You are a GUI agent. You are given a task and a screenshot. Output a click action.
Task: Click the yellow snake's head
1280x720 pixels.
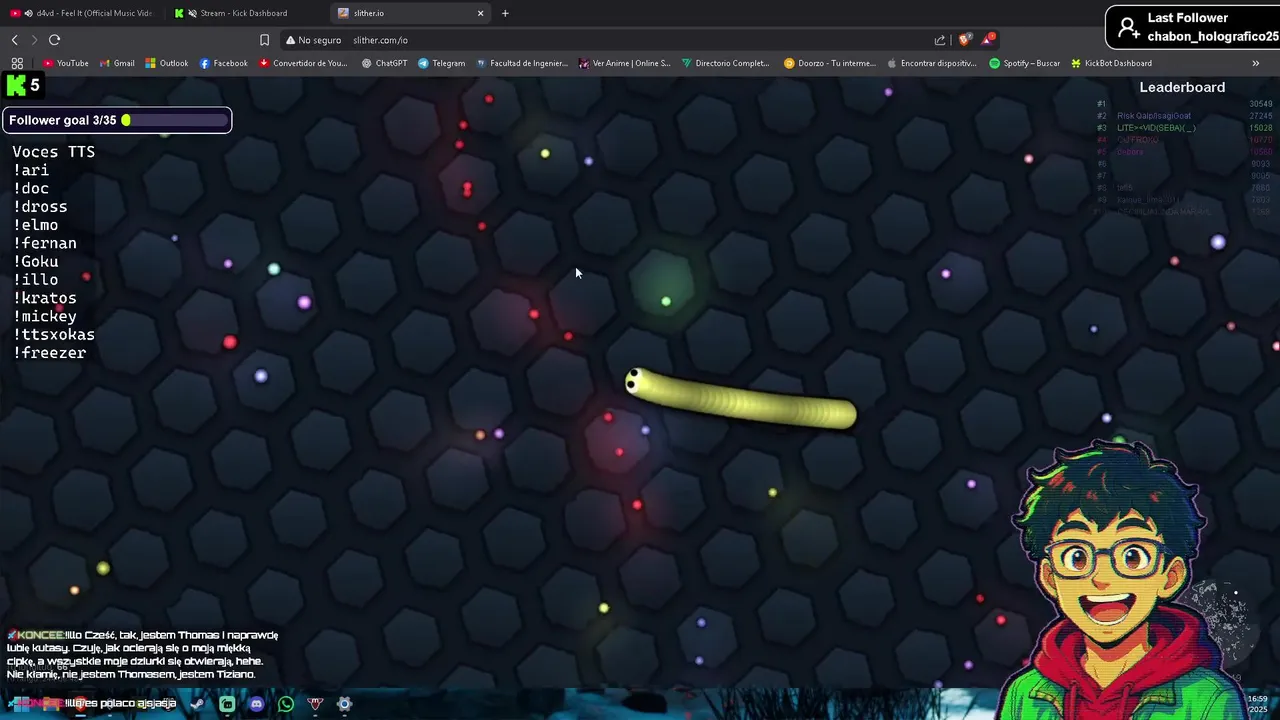pyautogui.click(x=637, y=381)
